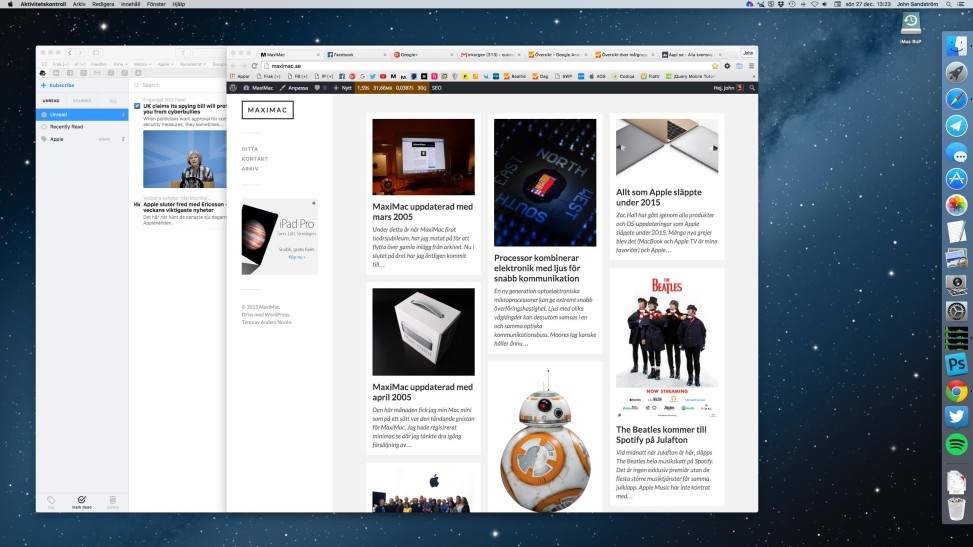The image size is (973, 547).
Task: Open article MaxiMac uppdaterad med mars 2005
Action: coord(423,212)
